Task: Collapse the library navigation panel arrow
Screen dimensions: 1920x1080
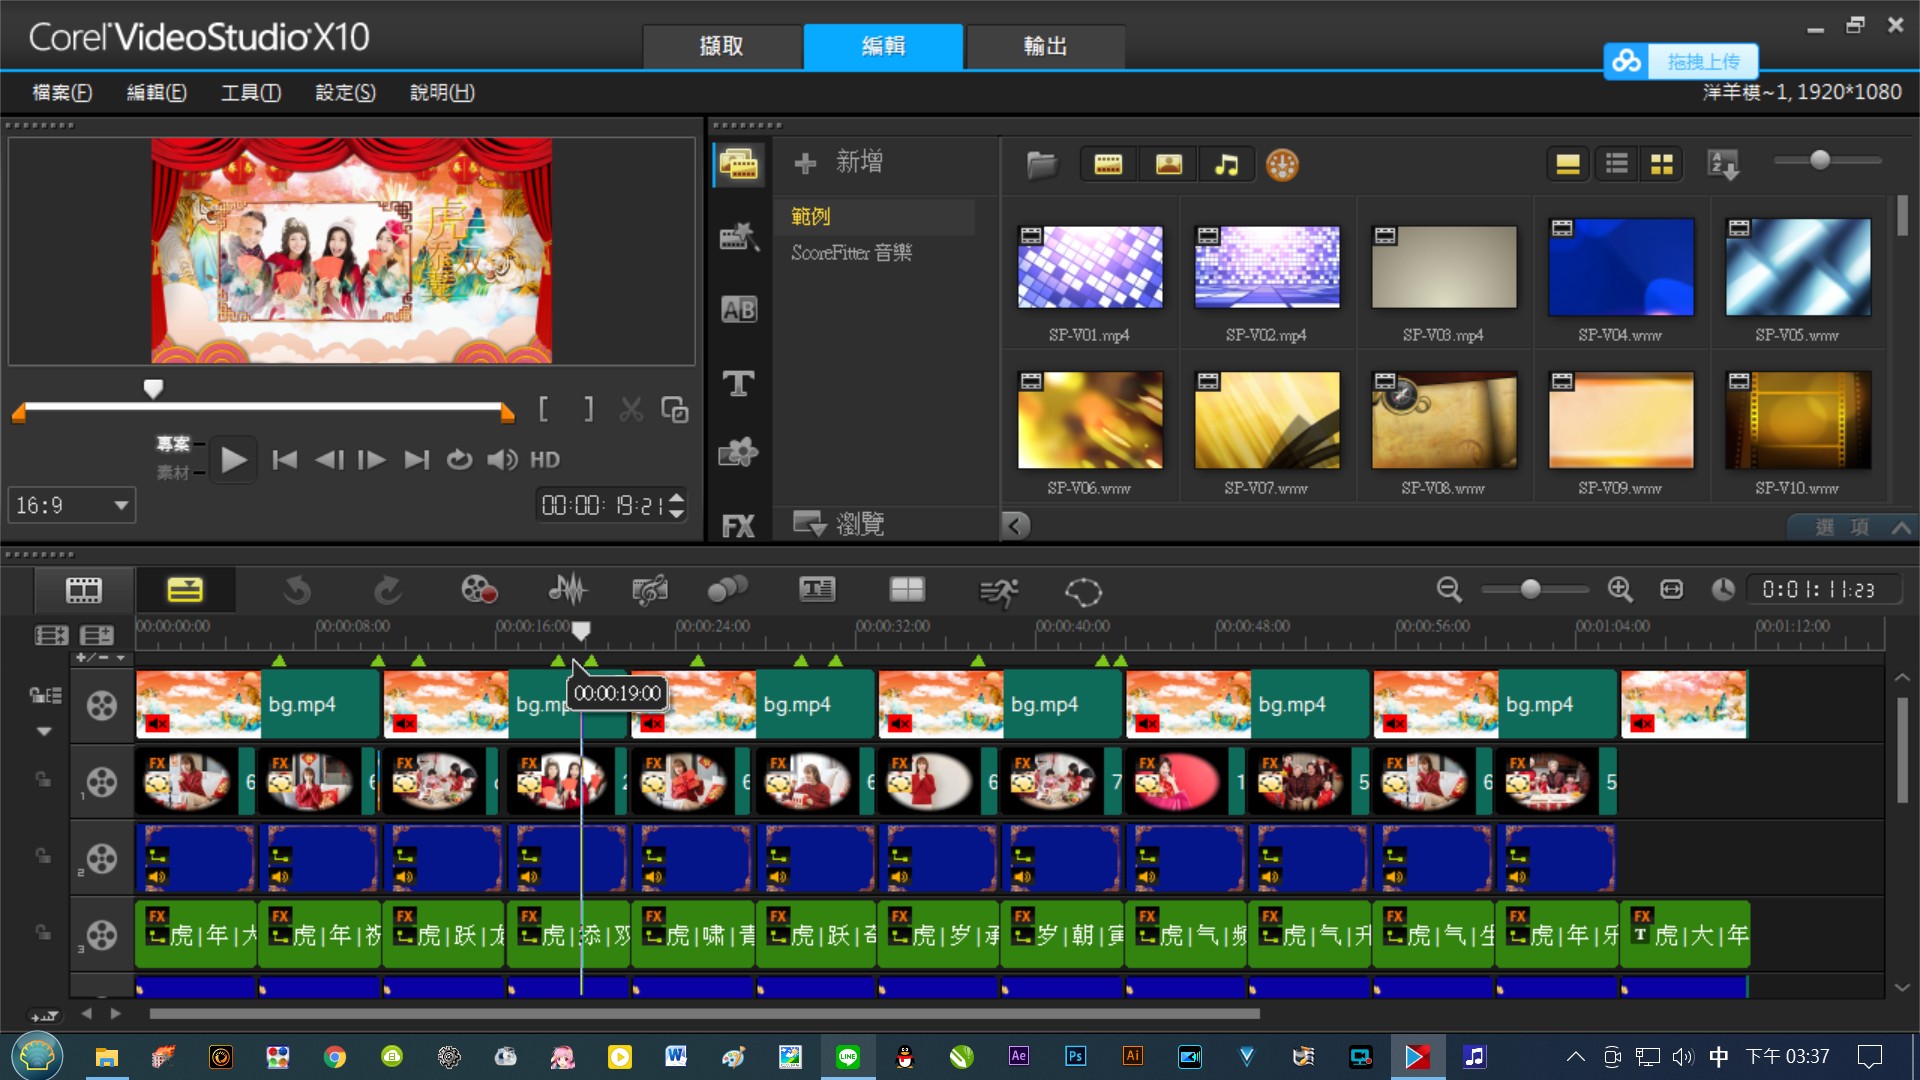Action: [1015, 525]
